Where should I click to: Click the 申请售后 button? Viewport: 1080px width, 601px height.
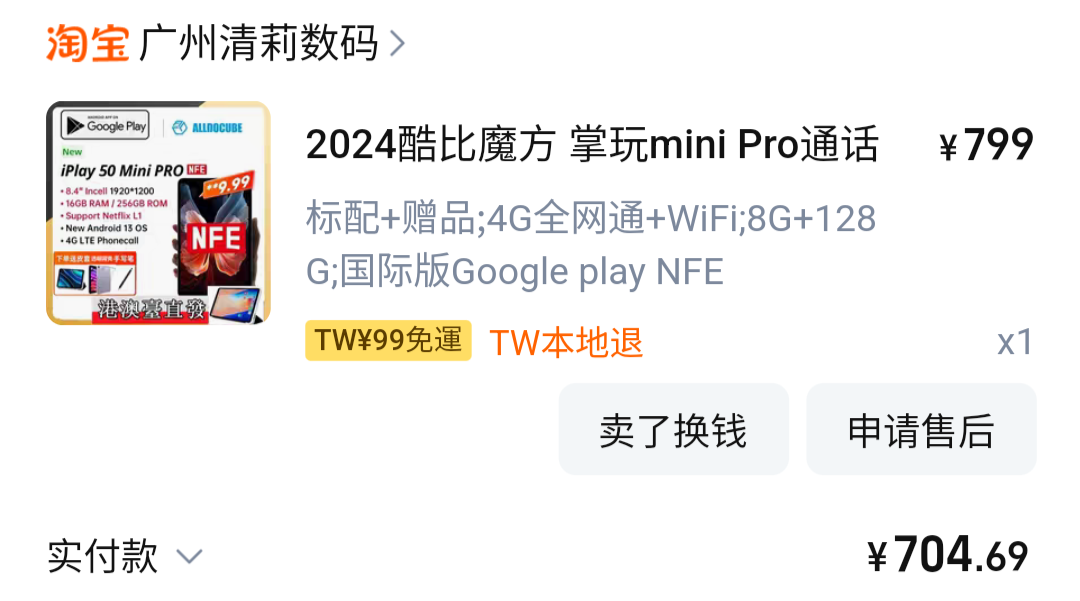point(922,430)
